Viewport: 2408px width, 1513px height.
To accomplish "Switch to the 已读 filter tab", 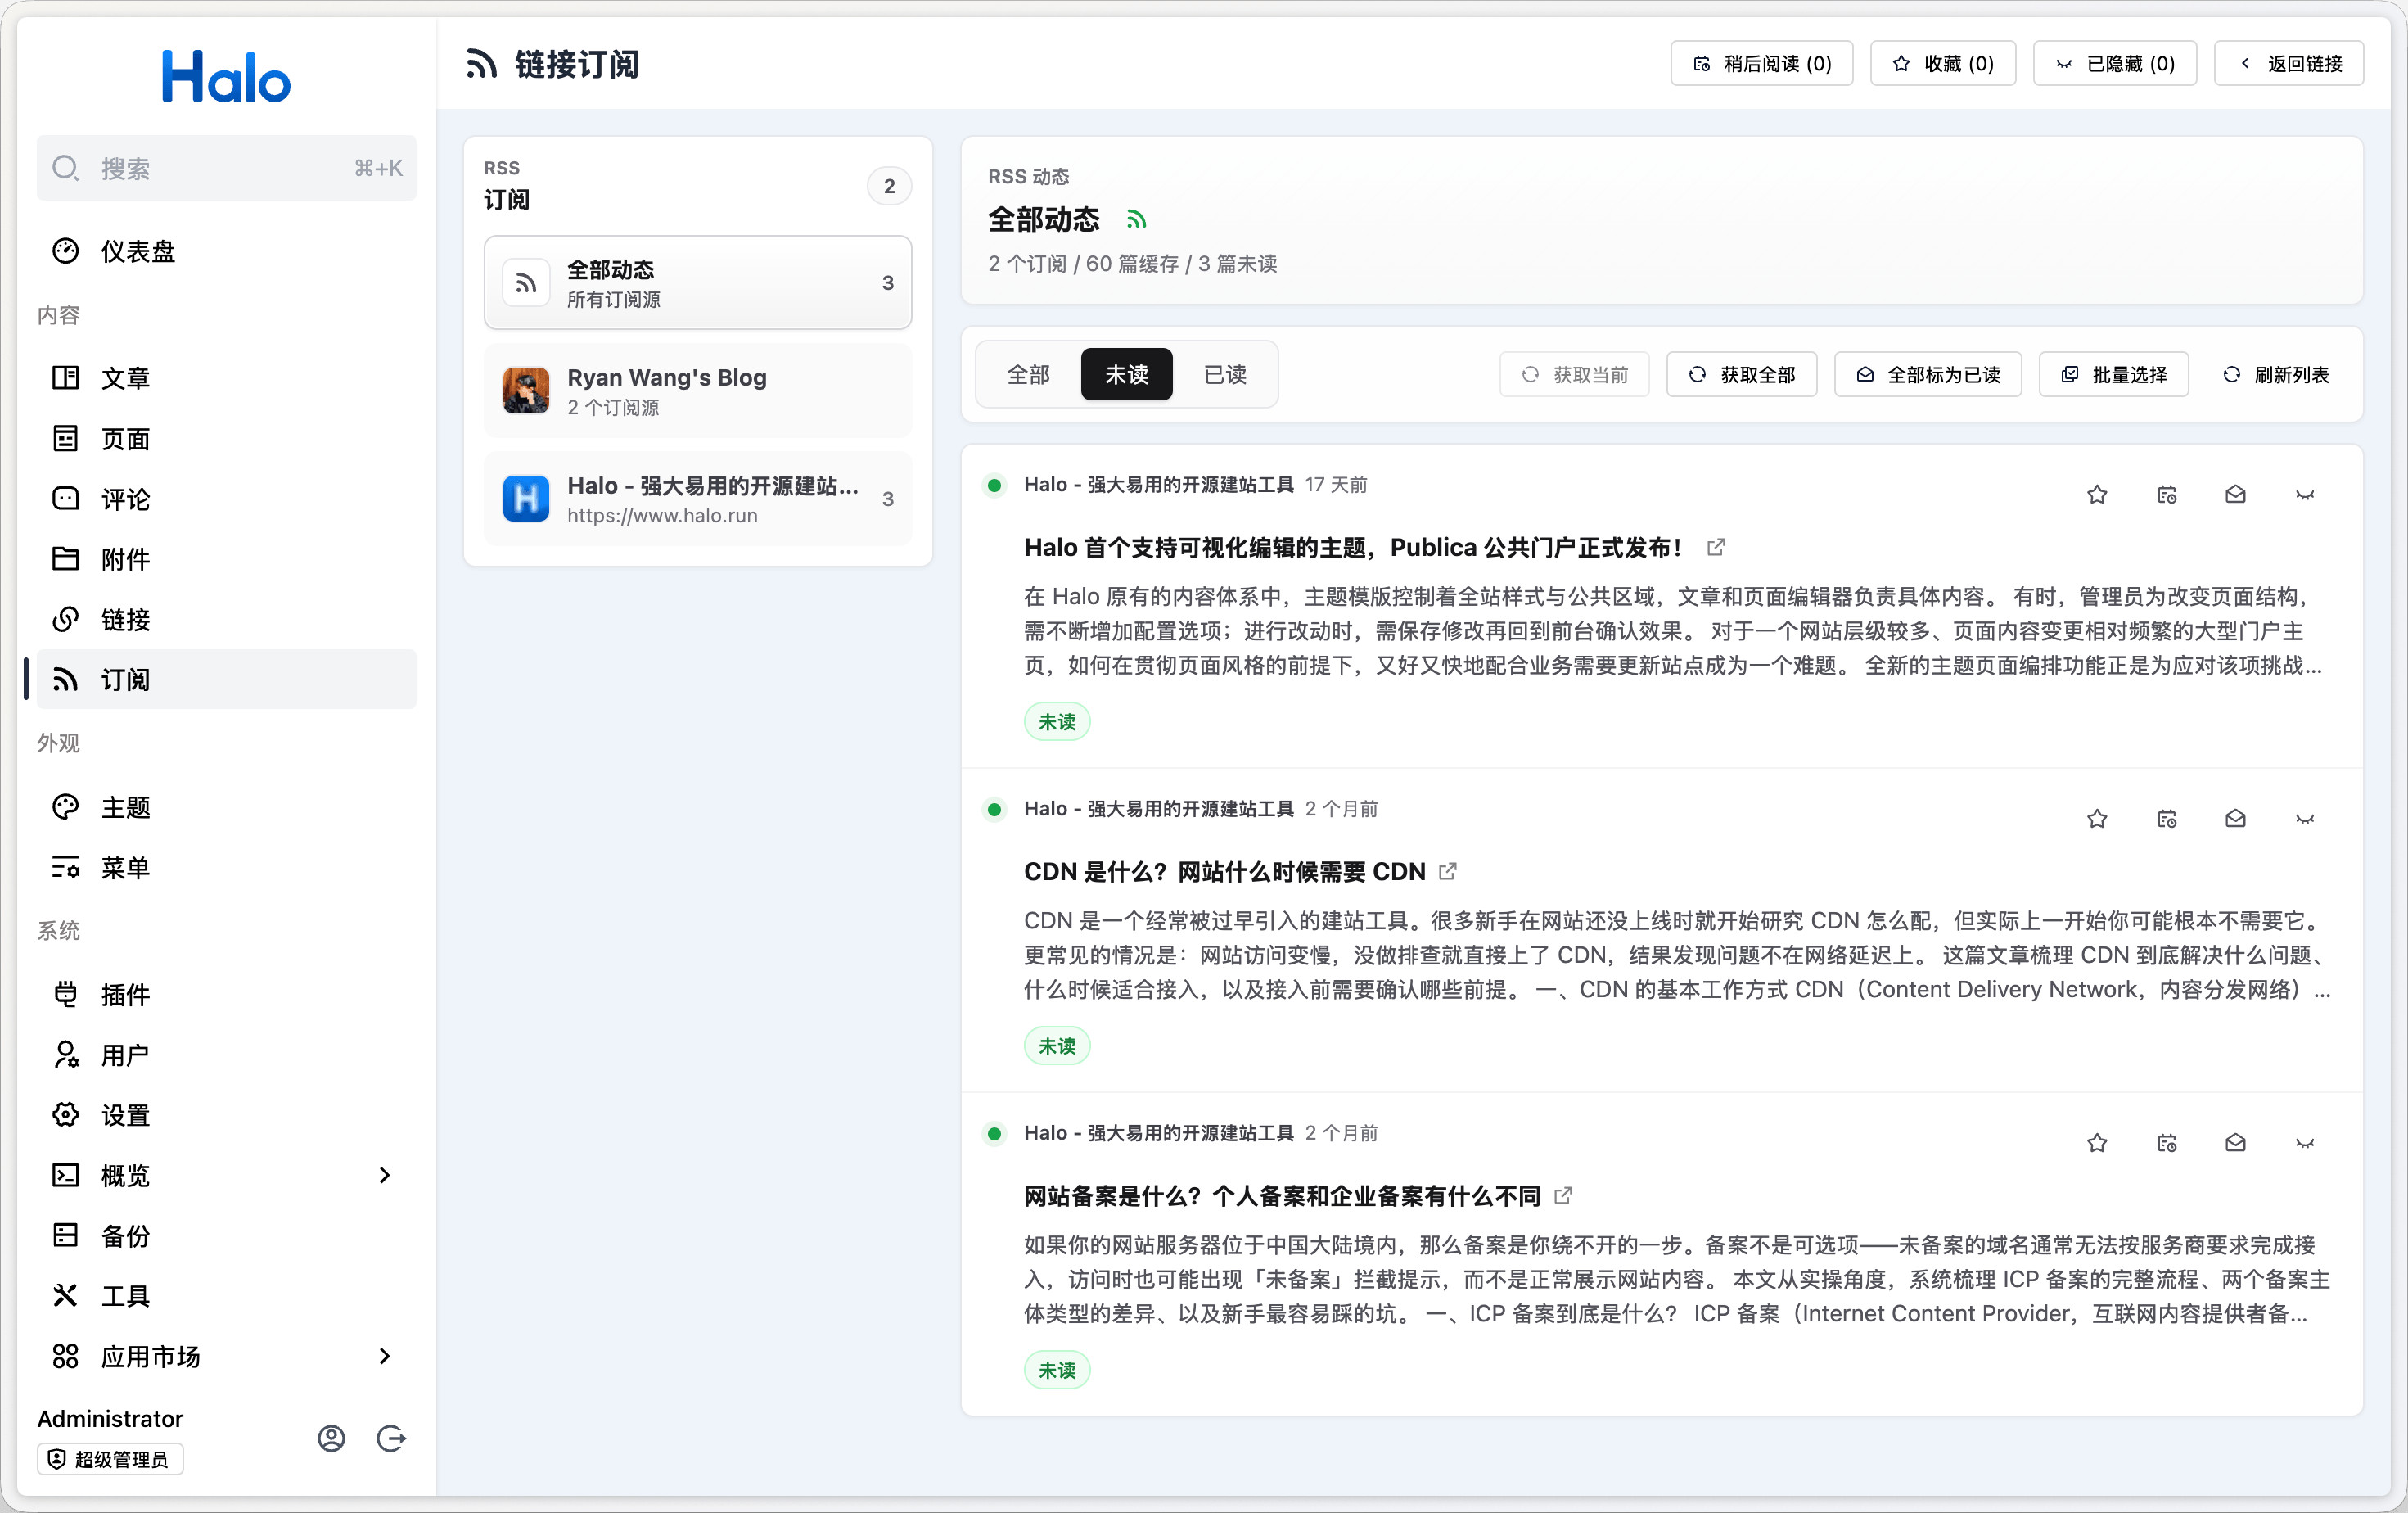I will (1224, 374).
